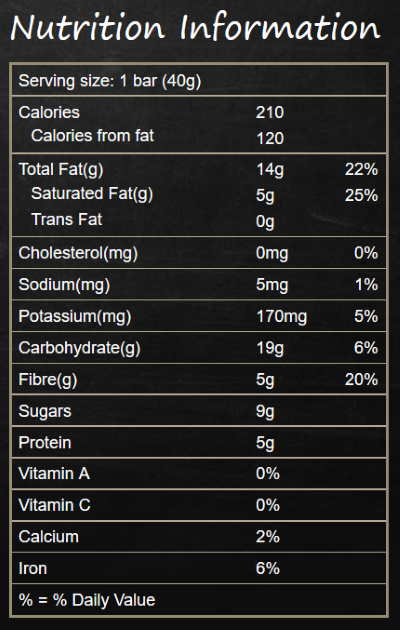Select the Vitamin C 0% value
400x630 pixels.
point(268,505)
